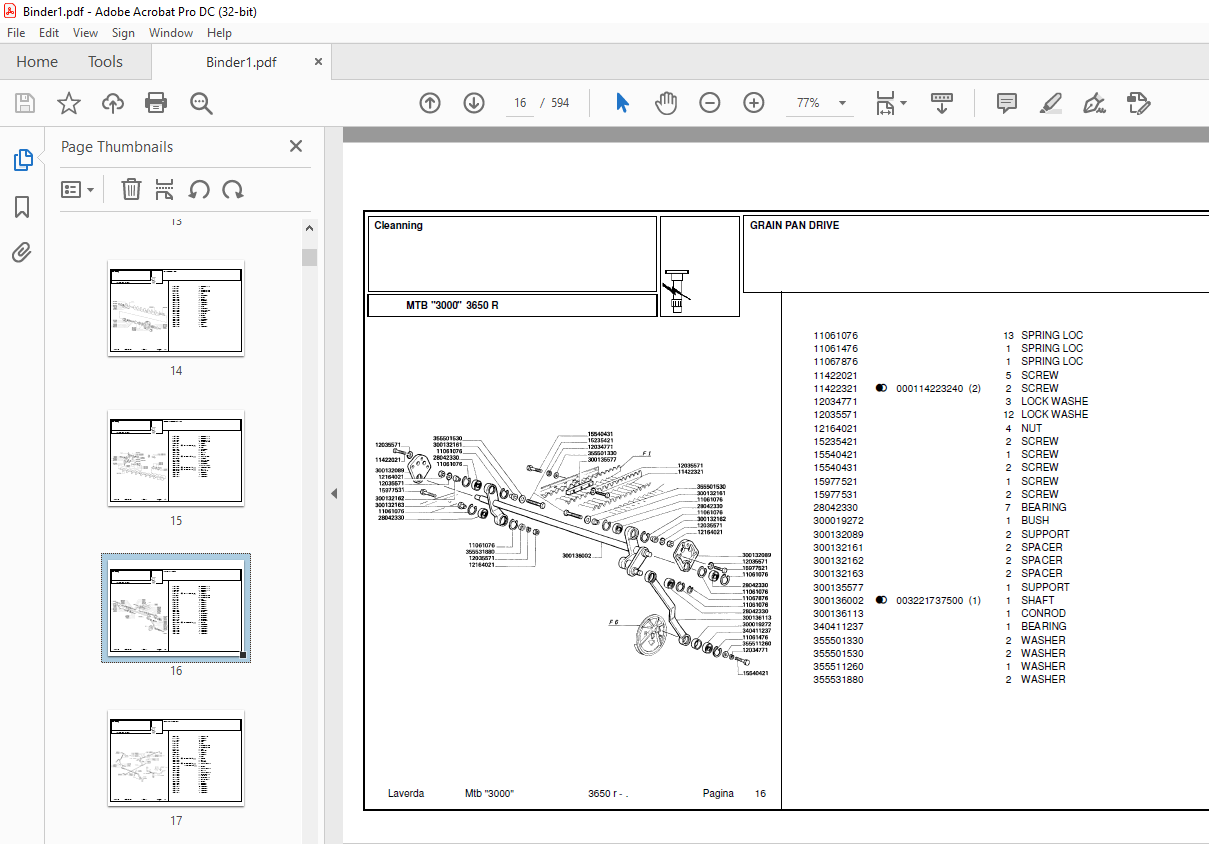Click the MTB "3000" 3650 R title
The width and height of the screenshot is (1209, 844).
452,305
